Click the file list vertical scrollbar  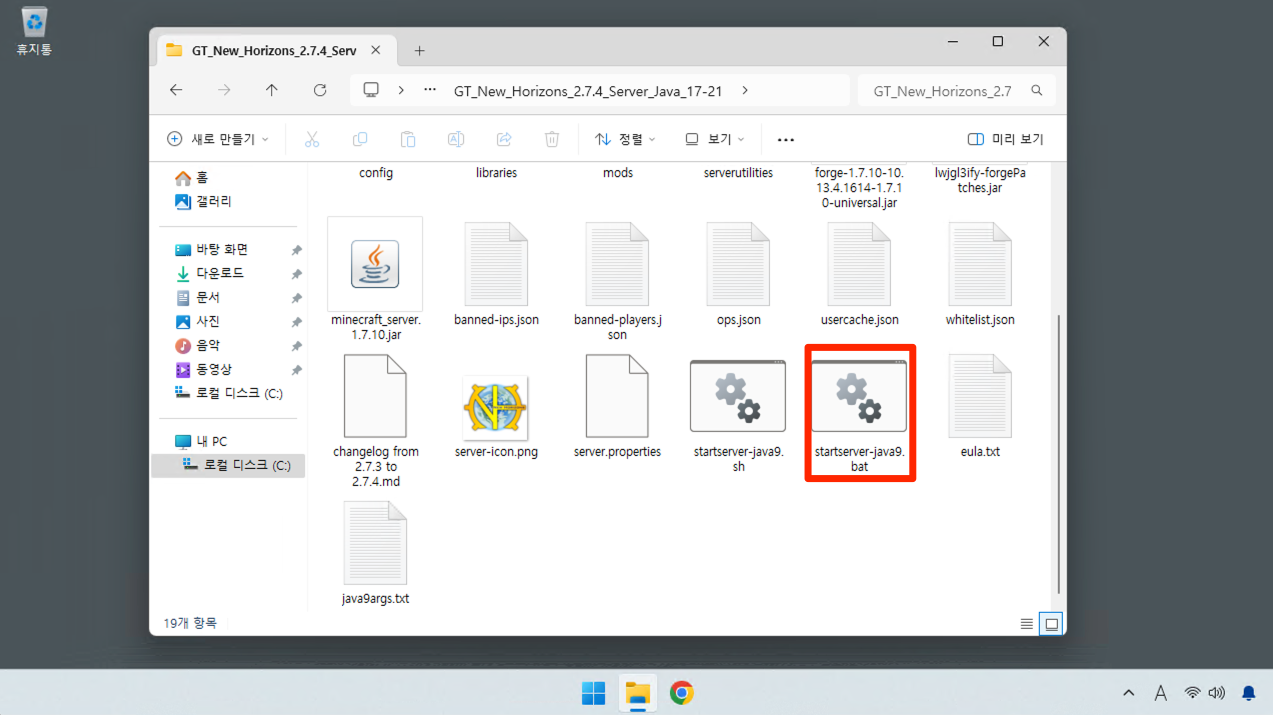1059,452
